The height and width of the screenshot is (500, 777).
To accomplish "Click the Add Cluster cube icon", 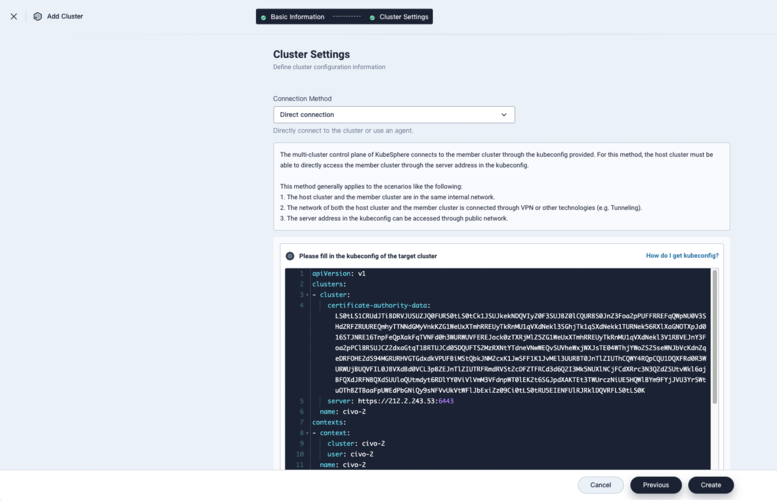I will pos(38,16).
